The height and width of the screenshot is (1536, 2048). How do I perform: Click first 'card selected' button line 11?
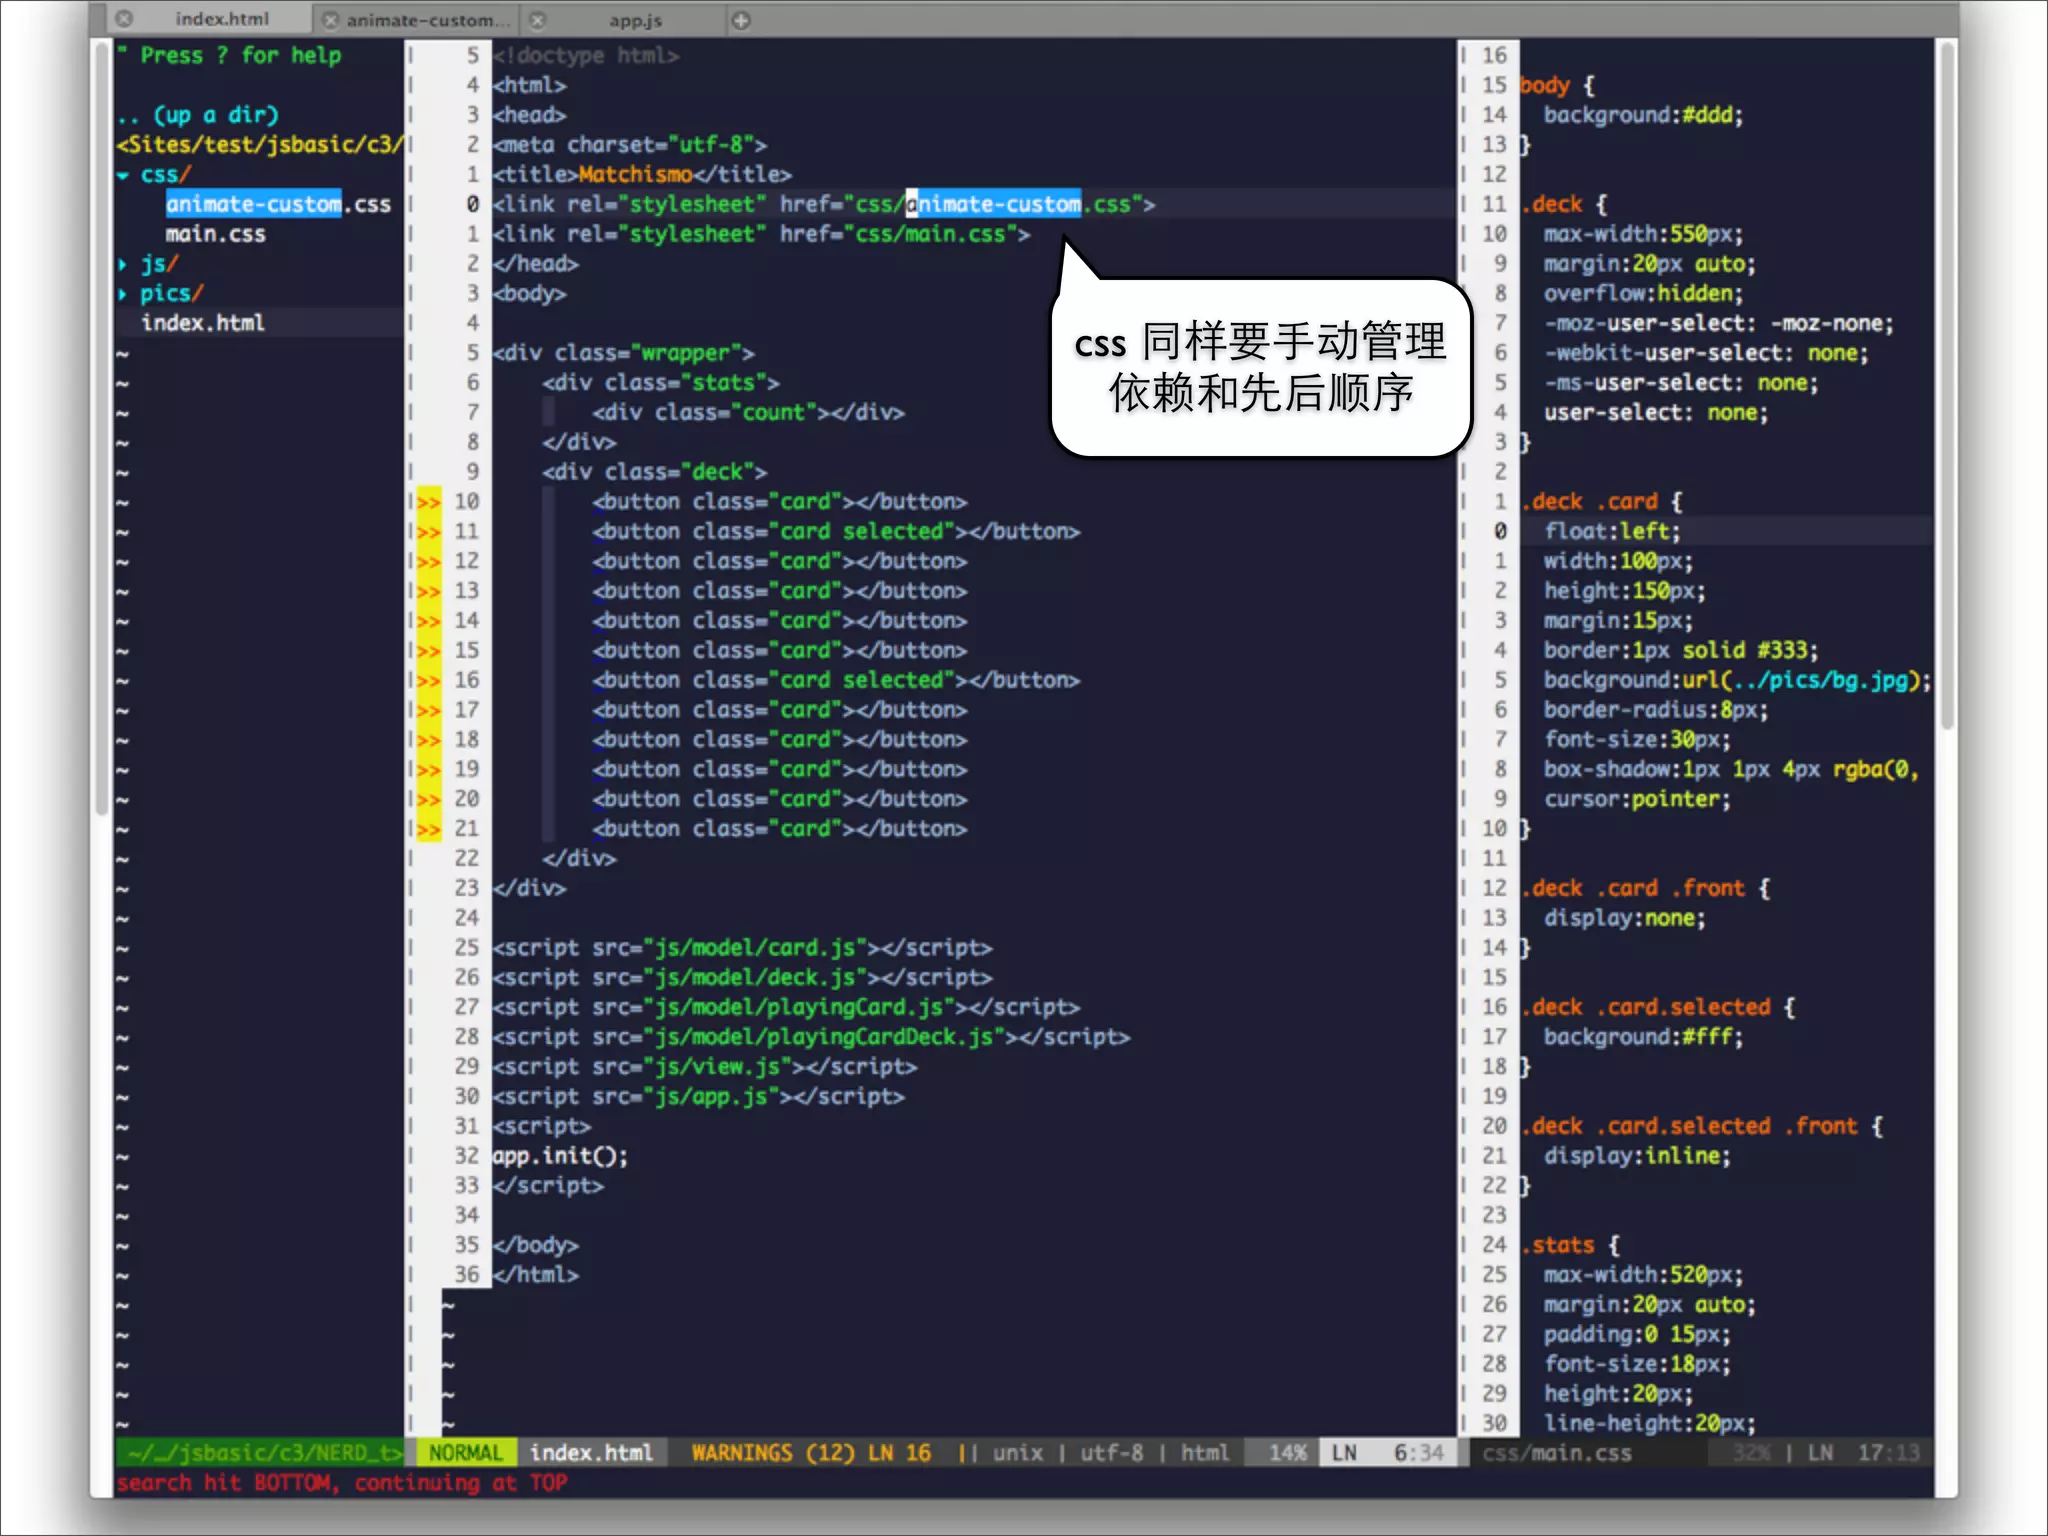[835, 532]
